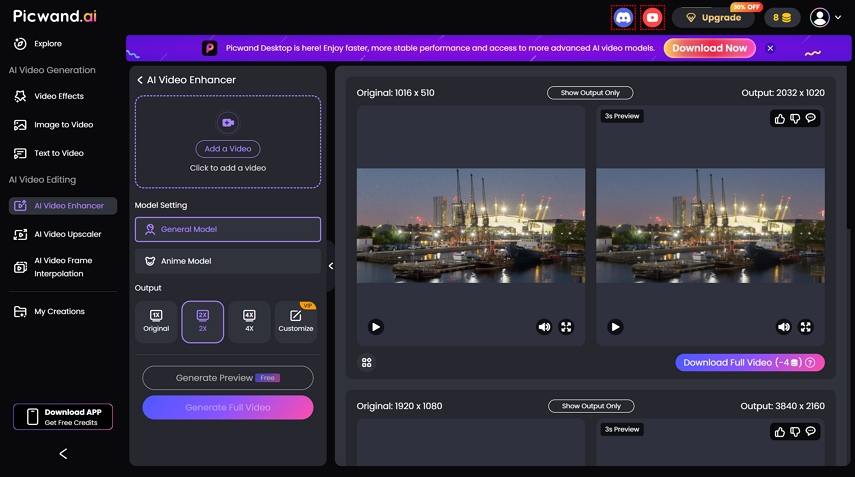
Task: Select the Anime Model option
Action: point(228,261)
